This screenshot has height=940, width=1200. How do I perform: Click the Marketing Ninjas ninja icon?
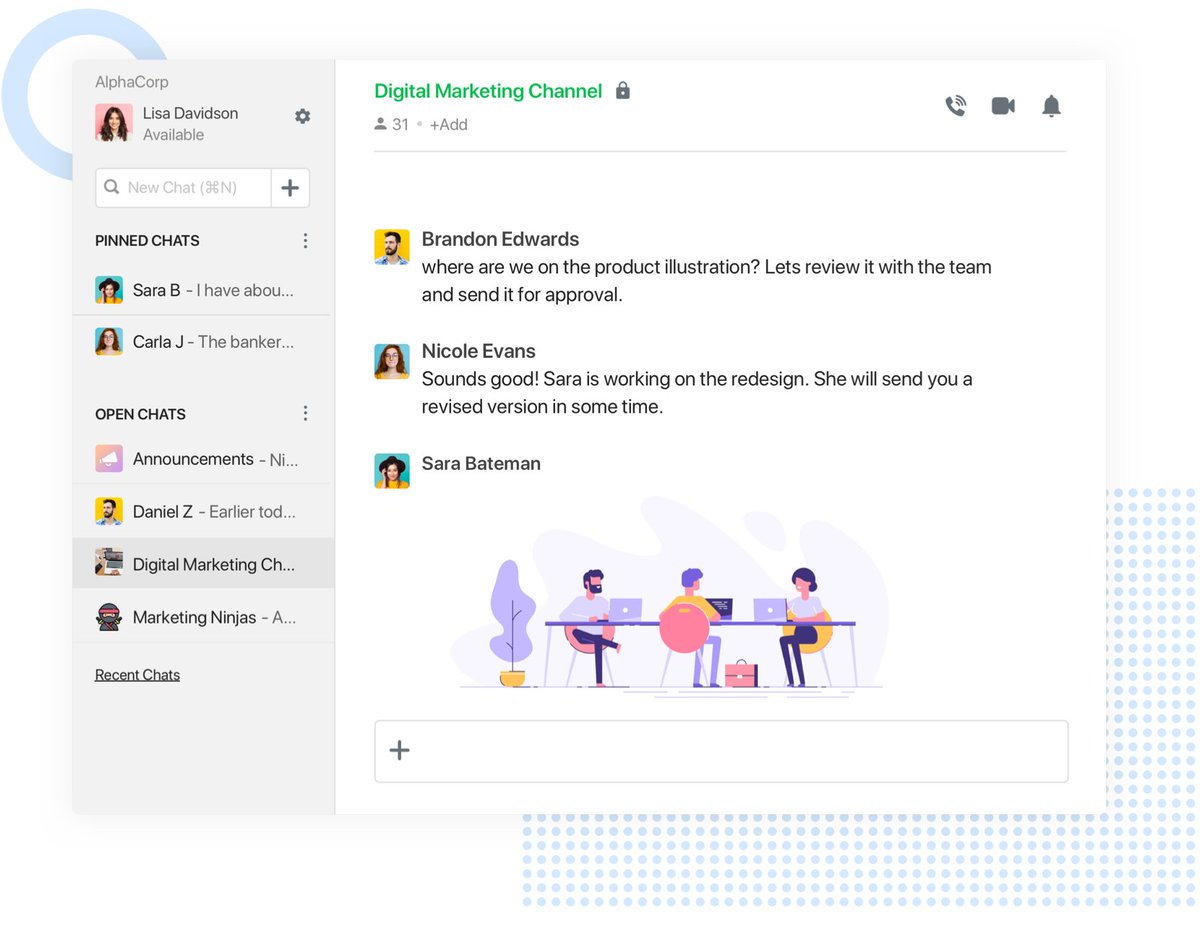tap(109, 617)
